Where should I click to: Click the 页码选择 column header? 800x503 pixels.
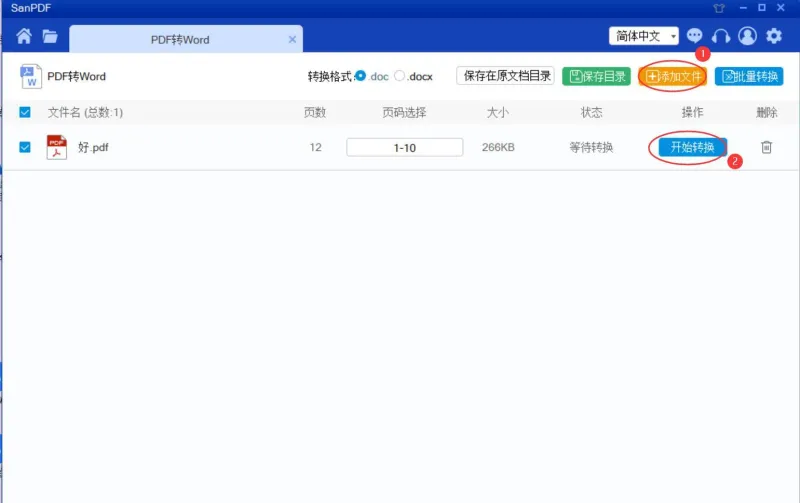[404, 112]
